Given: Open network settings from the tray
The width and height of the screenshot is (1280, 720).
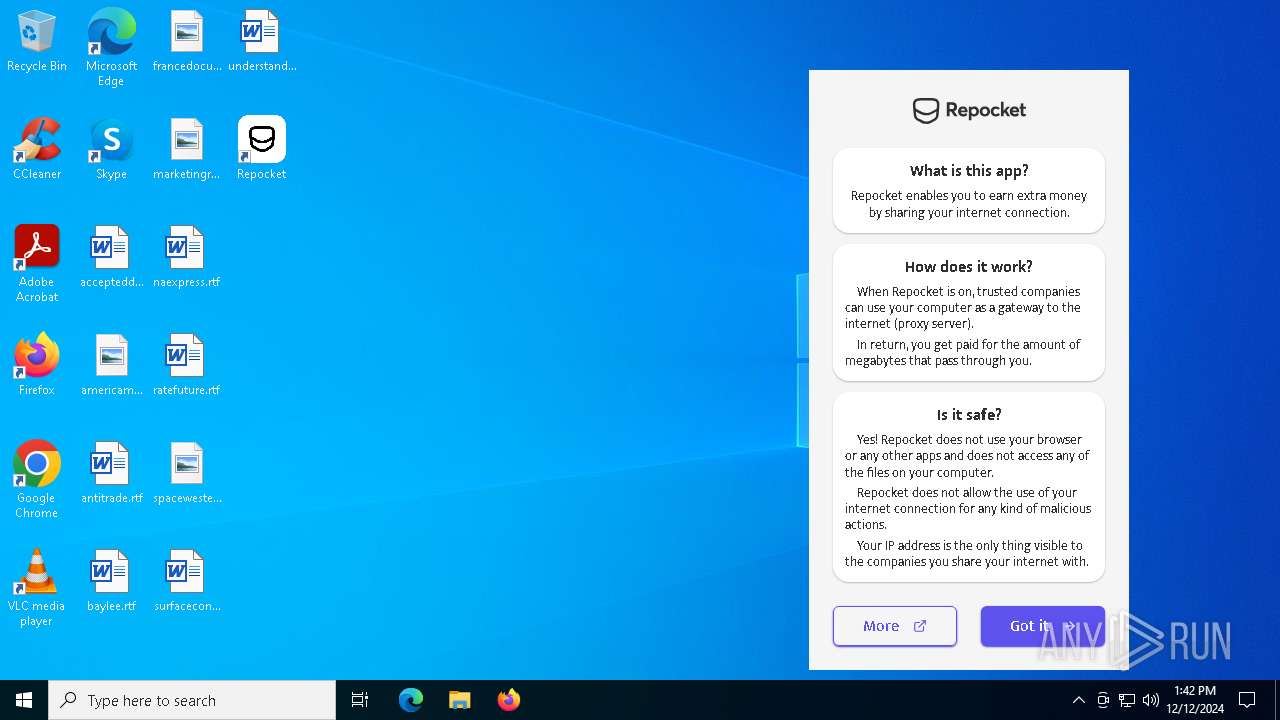Looking at the screenshot, I should (x=1127, y=700).
